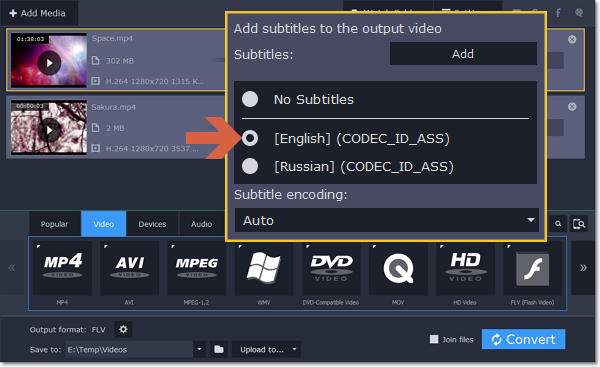Choose the WMV Windows format icon
The width and height of the screenshot is (600, 367).
(264, 268)
